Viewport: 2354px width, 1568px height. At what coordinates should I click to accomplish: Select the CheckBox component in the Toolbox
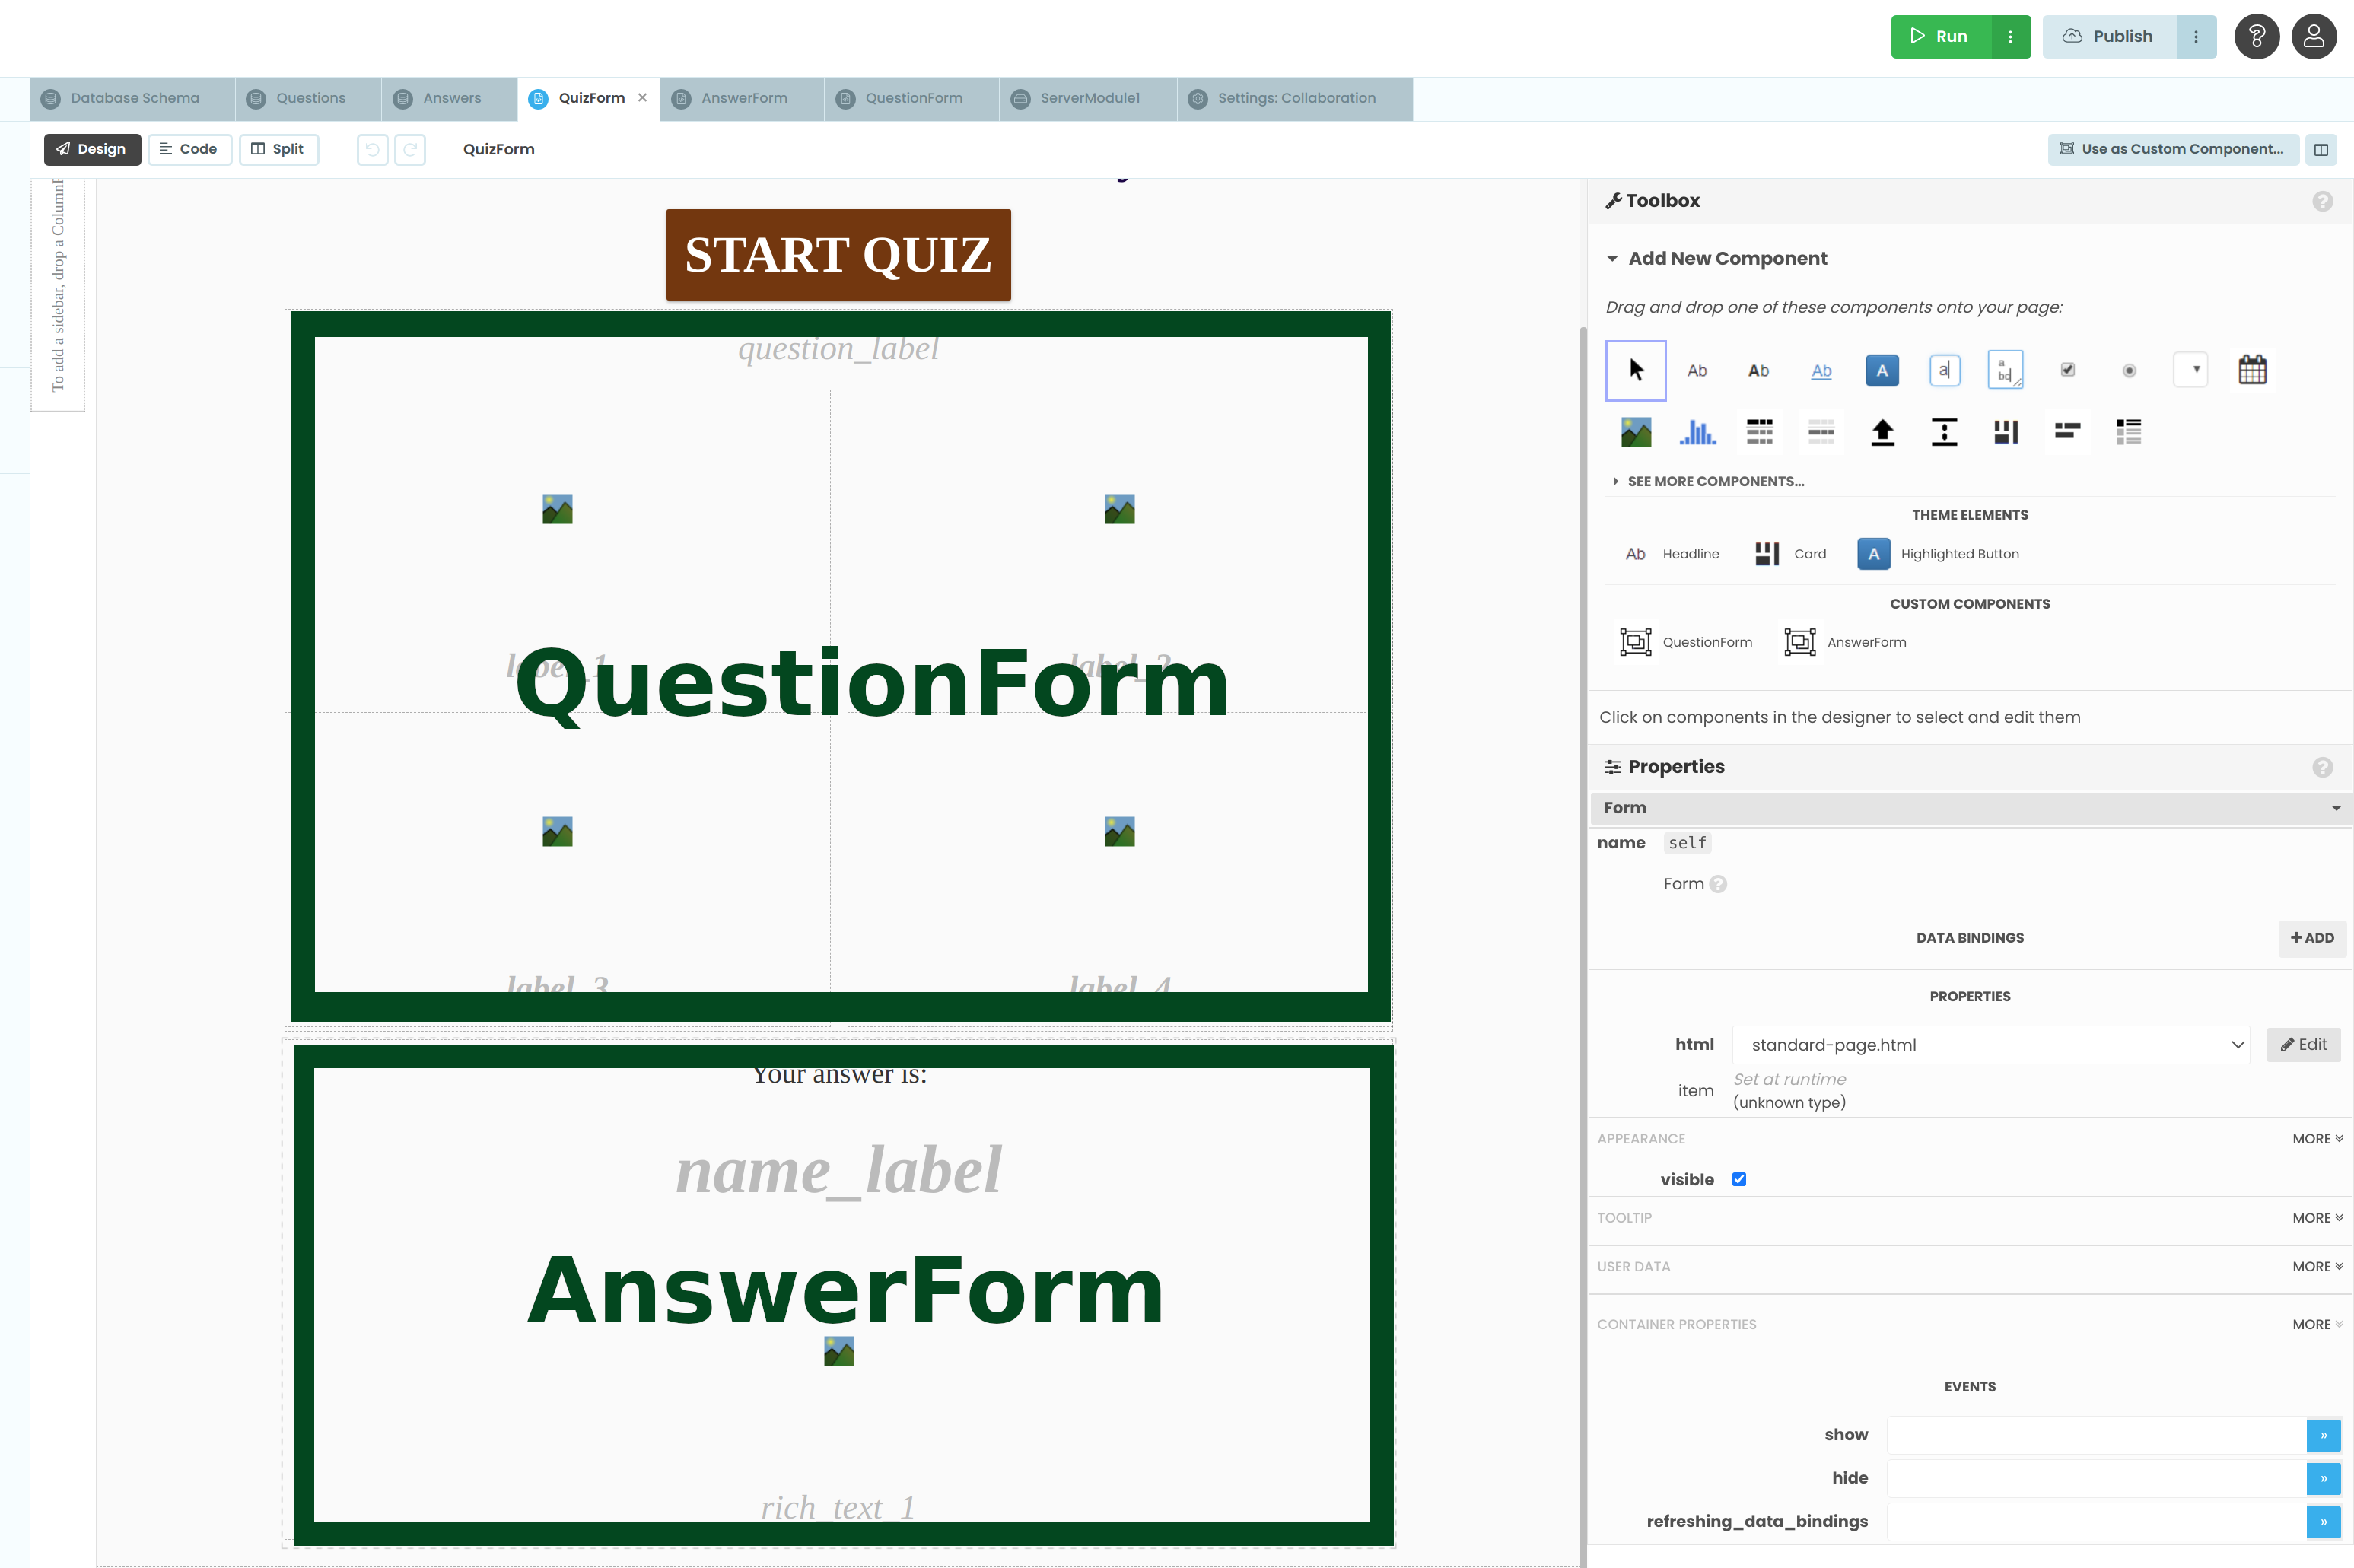coord(2067,370)
